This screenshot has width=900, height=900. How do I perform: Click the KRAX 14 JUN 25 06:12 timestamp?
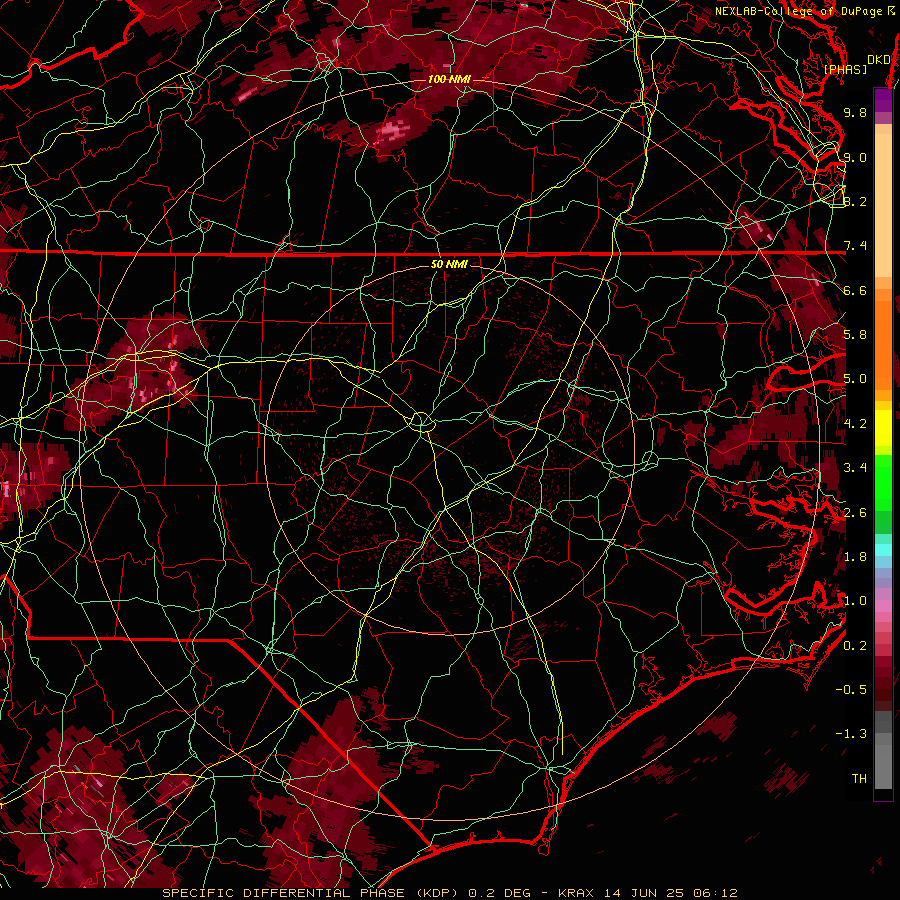(648, 893)
